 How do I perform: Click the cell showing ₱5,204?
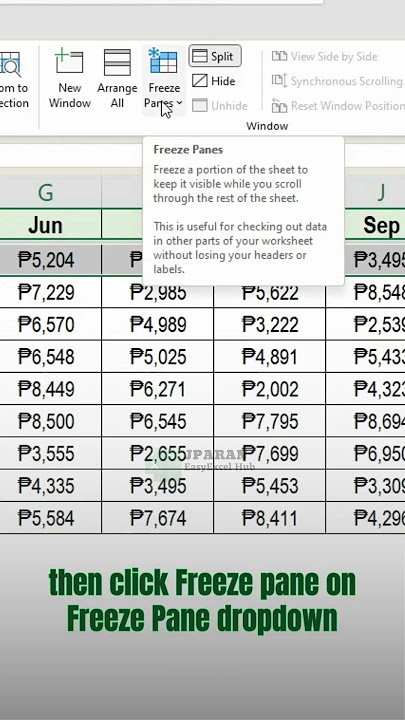point(45,260)
